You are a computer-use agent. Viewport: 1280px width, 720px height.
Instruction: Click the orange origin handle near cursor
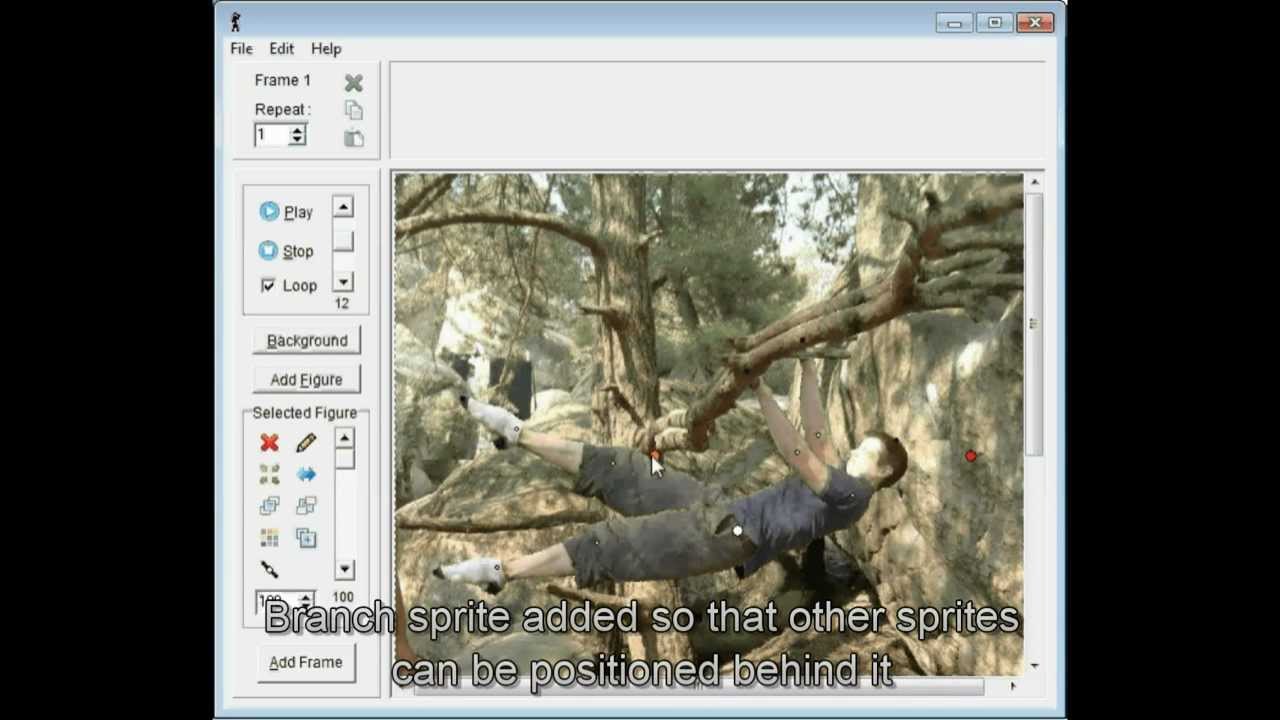click(x=656, y=456)
